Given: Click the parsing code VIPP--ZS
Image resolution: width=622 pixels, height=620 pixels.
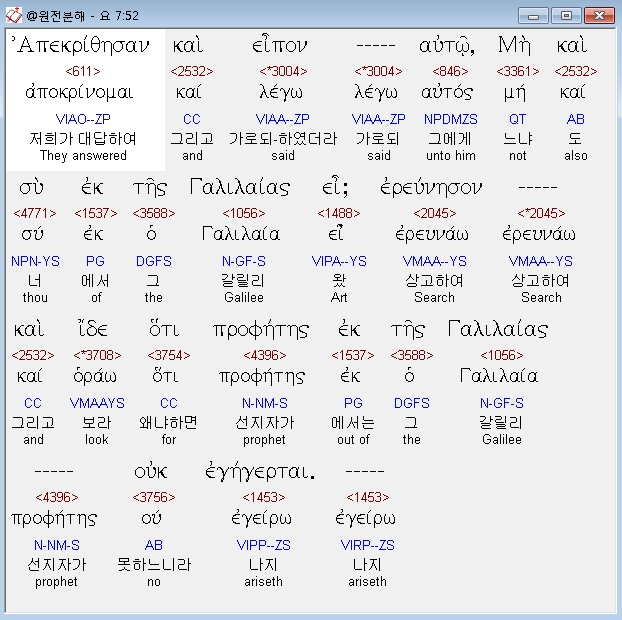Looking at the screenshot, I should (264, 545).
